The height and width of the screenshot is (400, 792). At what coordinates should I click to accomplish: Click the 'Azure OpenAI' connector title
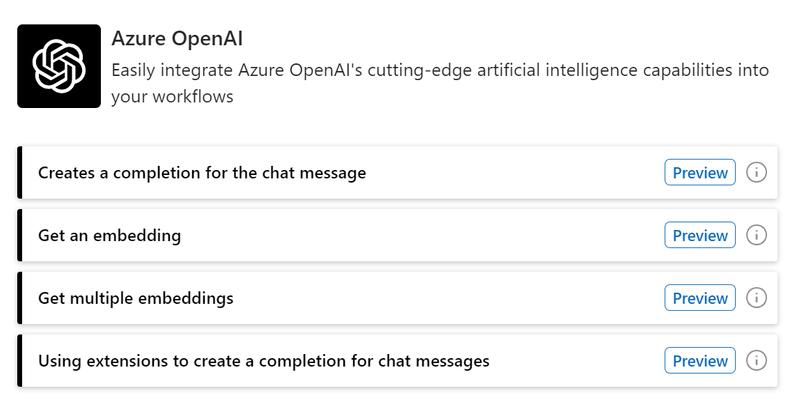[x=177, y=39]
